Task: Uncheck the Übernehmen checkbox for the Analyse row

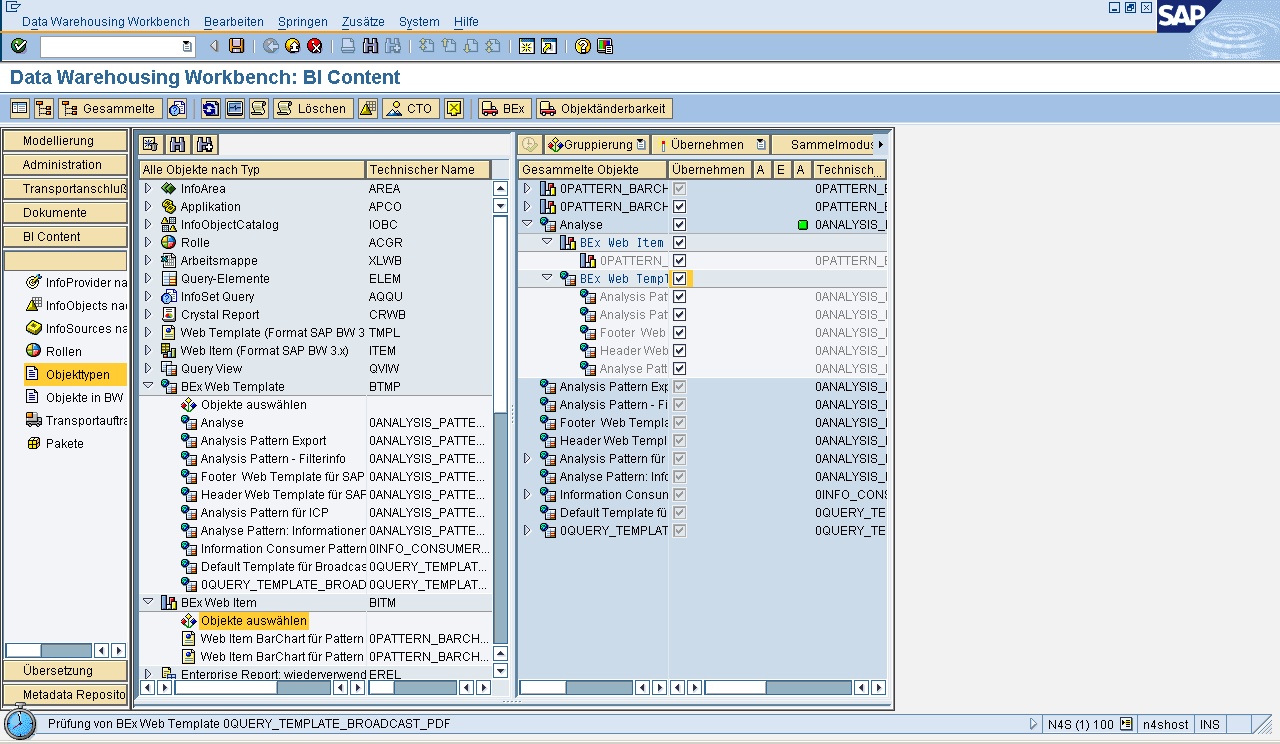Action: tap(680, 225)
